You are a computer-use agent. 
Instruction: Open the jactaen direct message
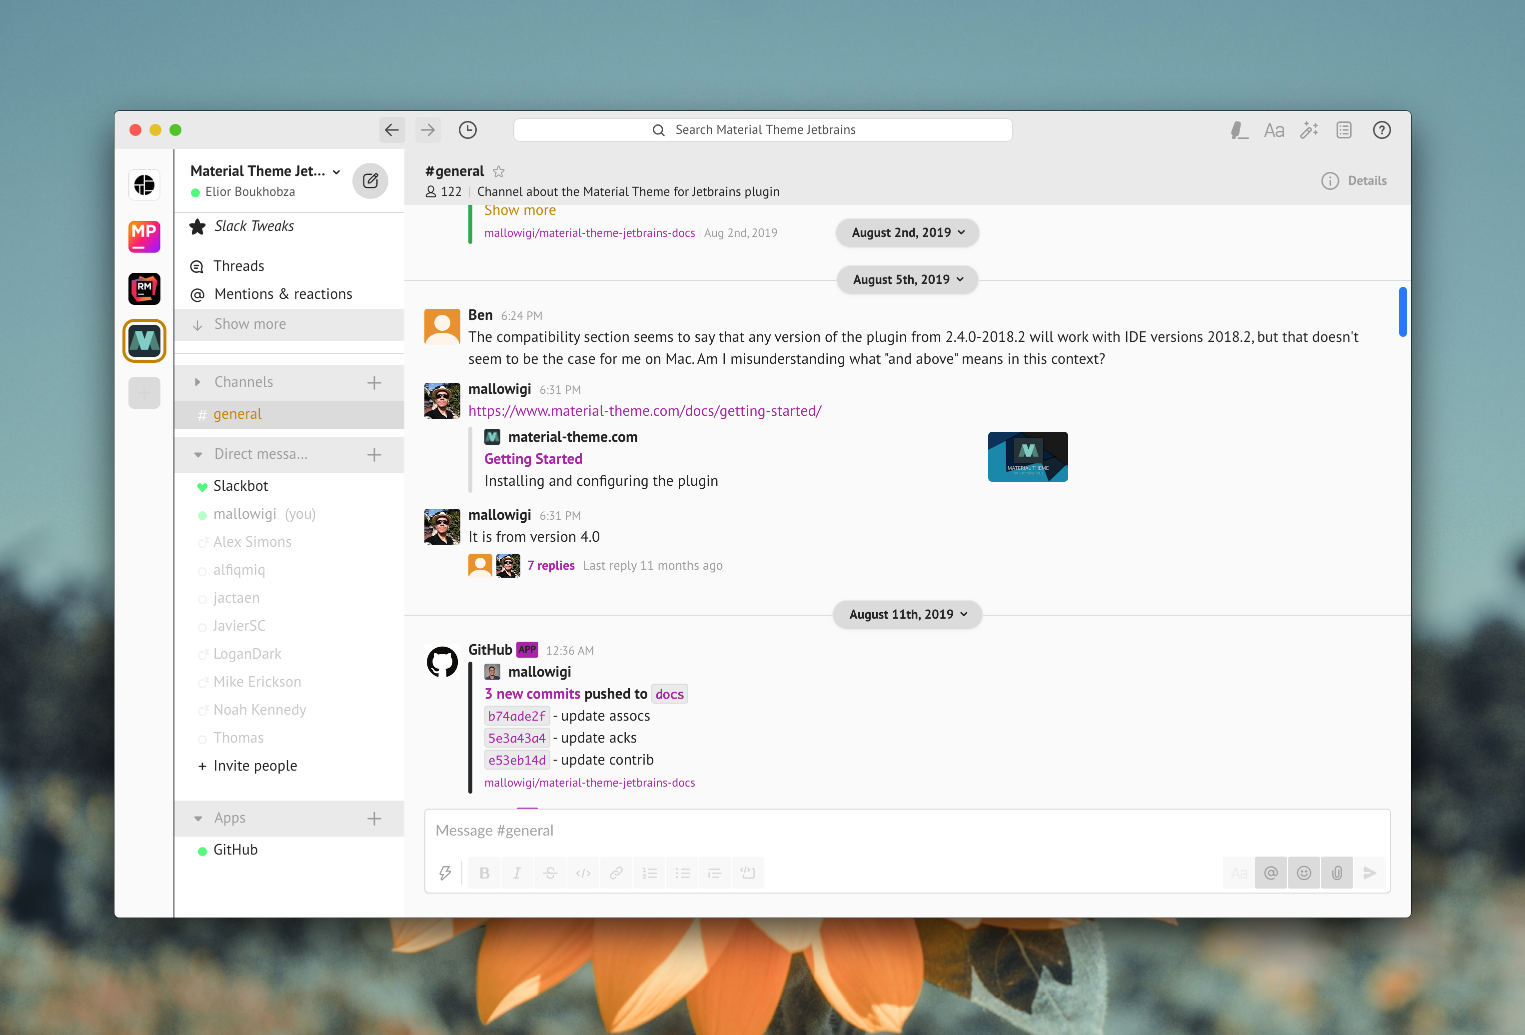pyautogui.click(x=289, y=598)
